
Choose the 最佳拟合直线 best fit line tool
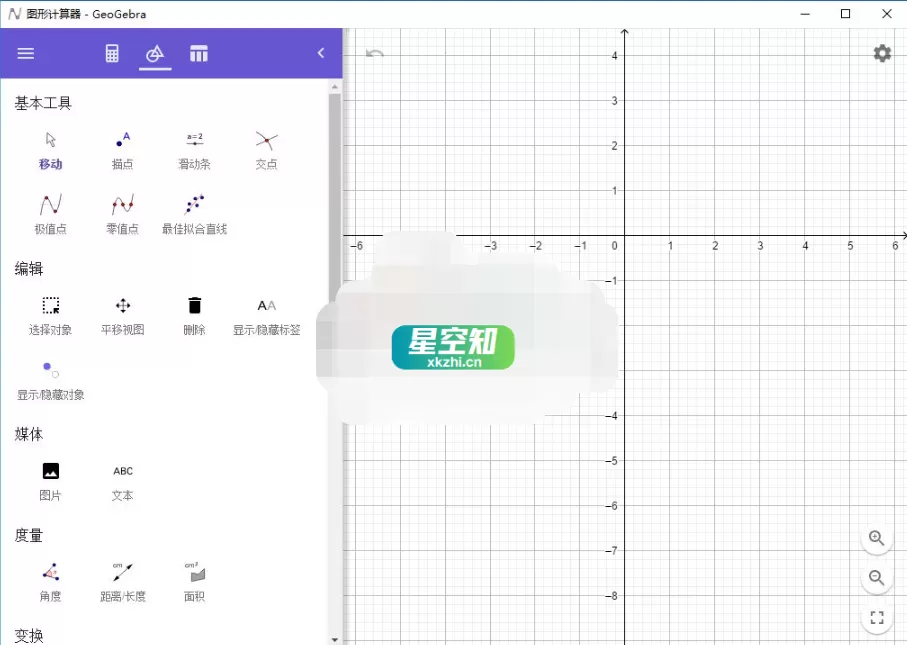tap(193, 213)
